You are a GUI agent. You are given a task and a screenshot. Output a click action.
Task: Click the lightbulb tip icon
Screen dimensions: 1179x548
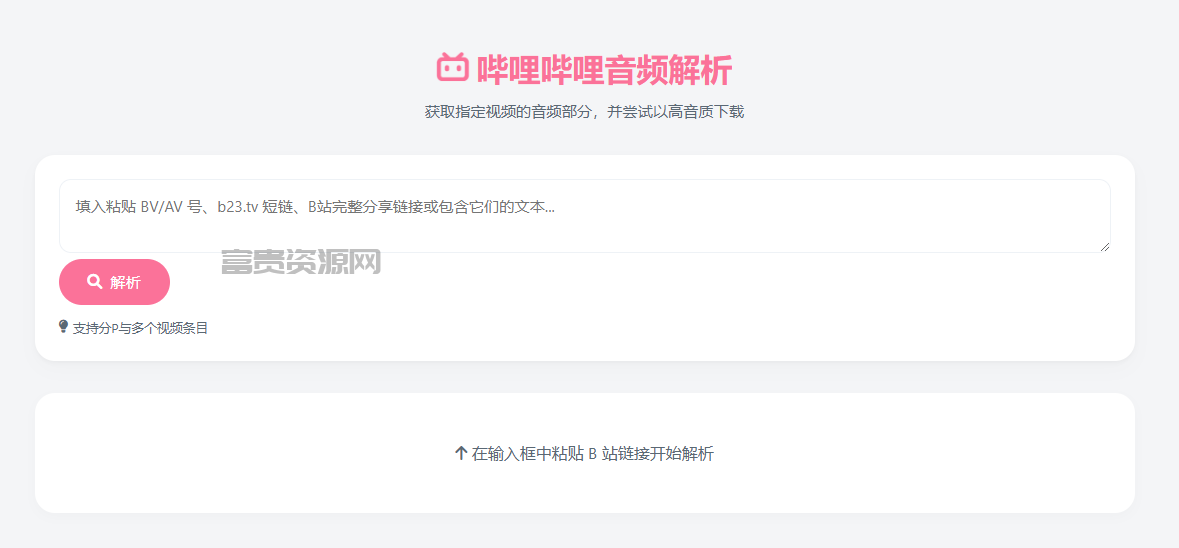[63, 327]
